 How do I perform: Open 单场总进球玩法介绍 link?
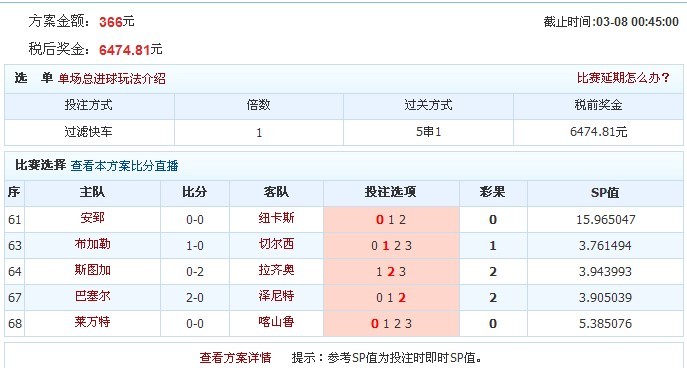(112, 78)
